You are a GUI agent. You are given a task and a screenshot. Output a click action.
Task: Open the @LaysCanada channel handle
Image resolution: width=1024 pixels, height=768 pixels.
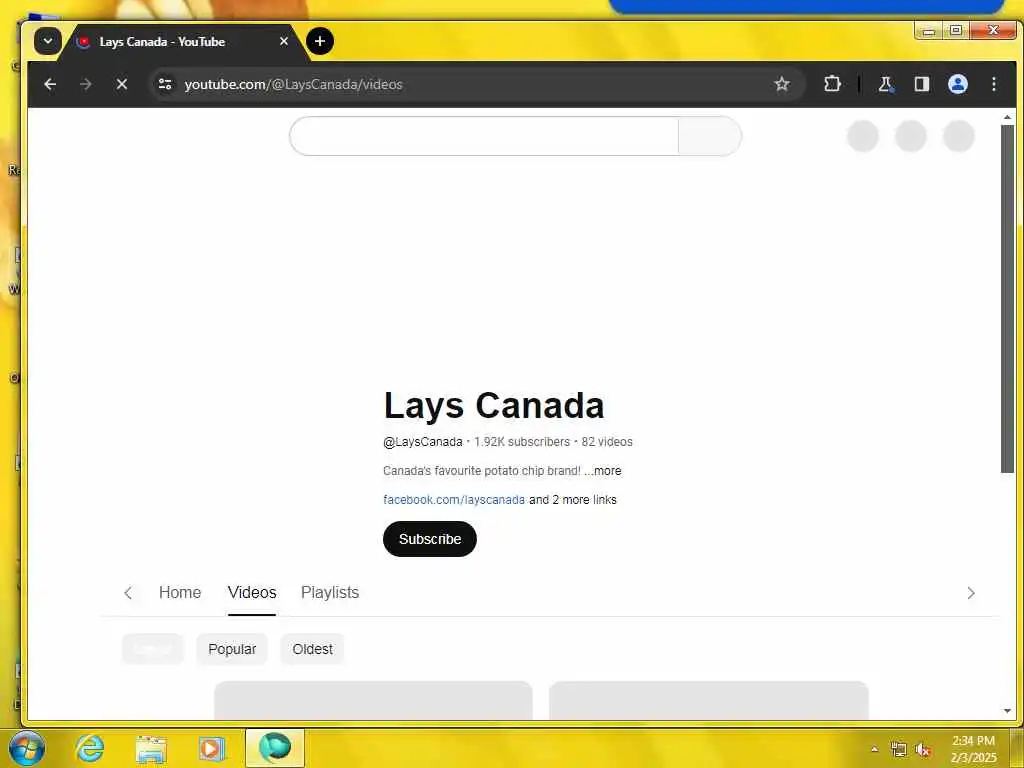click(x=423, y=442)
